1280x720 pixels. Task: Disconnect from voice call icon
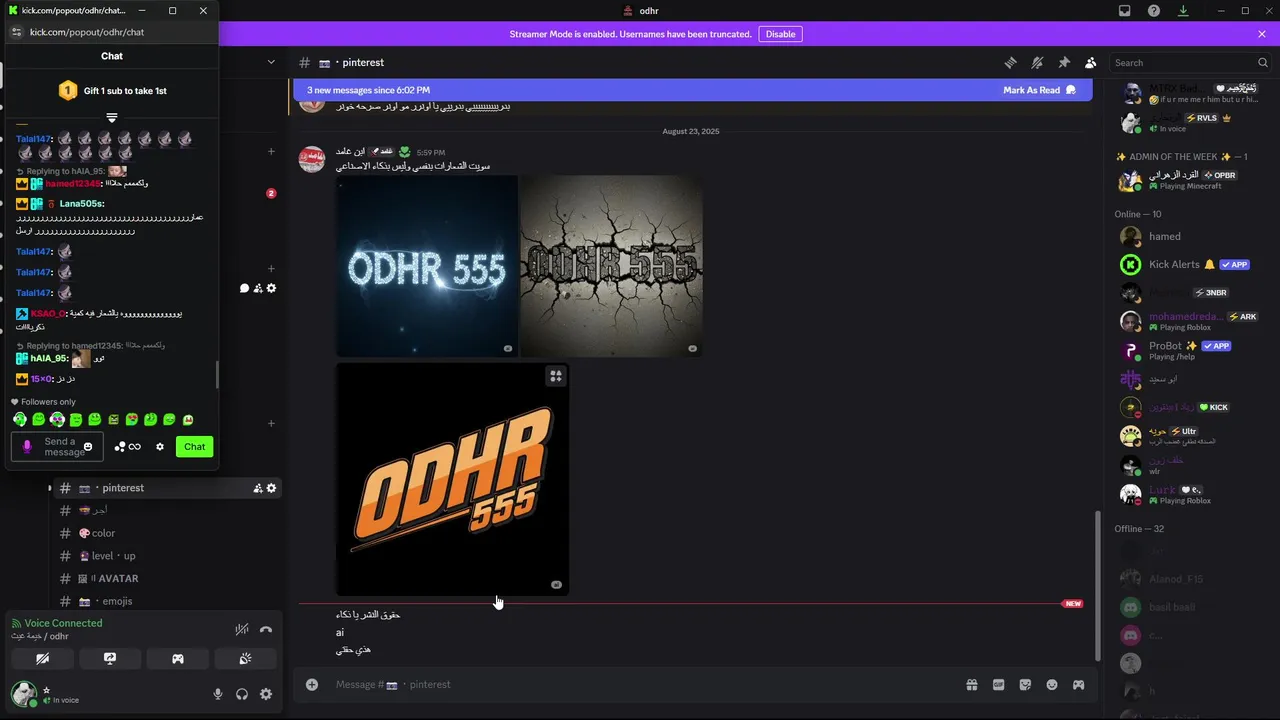click(266, 630)
